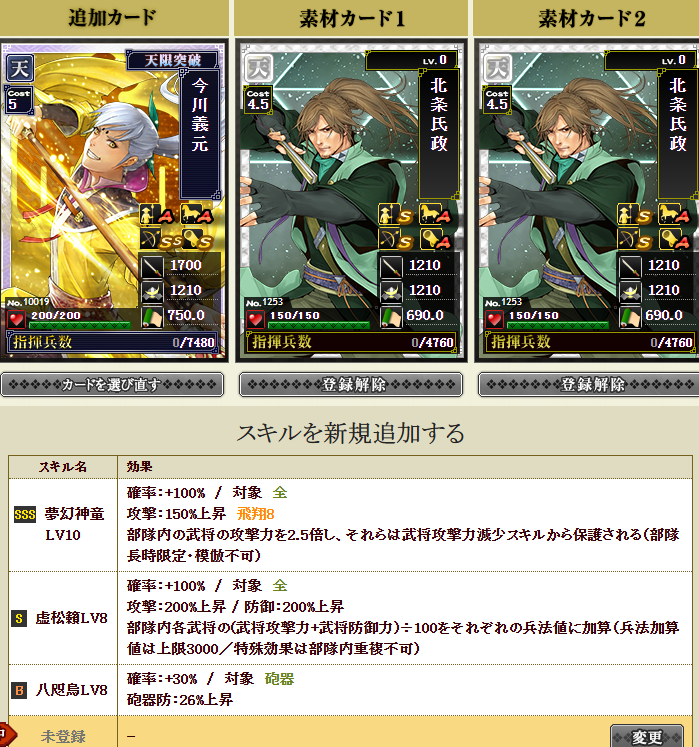The height and width of the screenshot is (747, 699).
Task: Click the heart HP icon on 今川義元 card
Action: 17,319
